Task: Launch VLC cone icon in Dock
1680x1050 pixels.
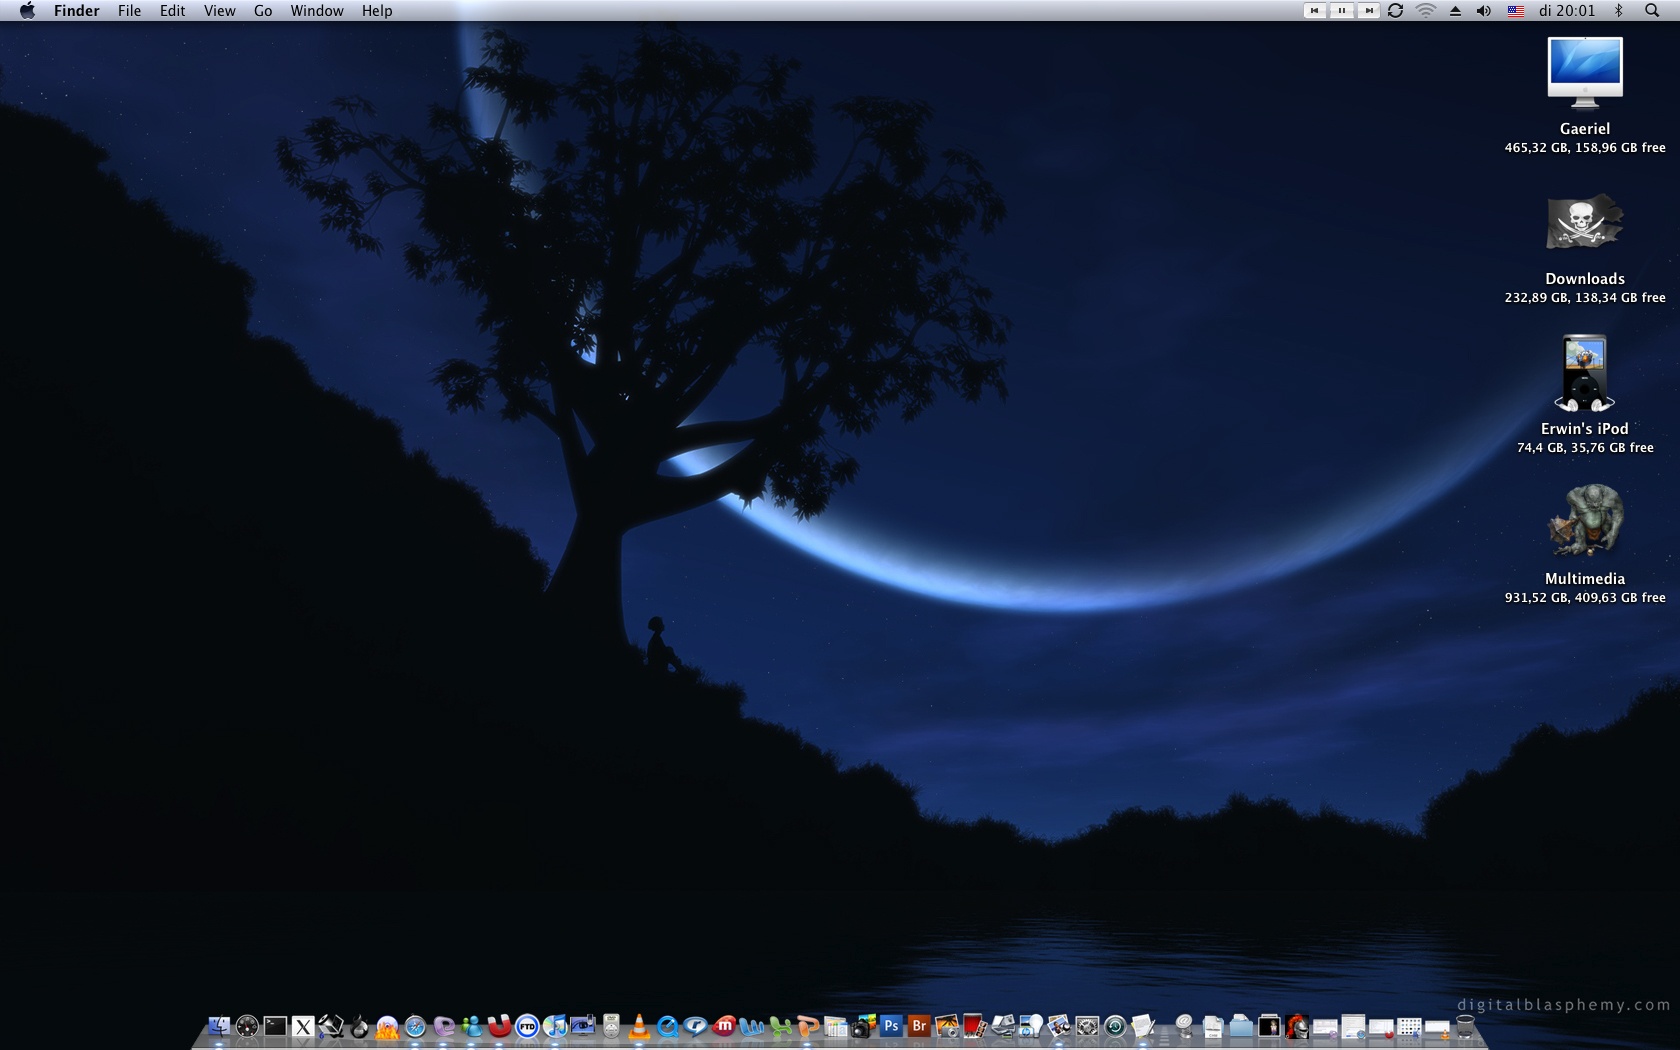Action: [639, 1026]
